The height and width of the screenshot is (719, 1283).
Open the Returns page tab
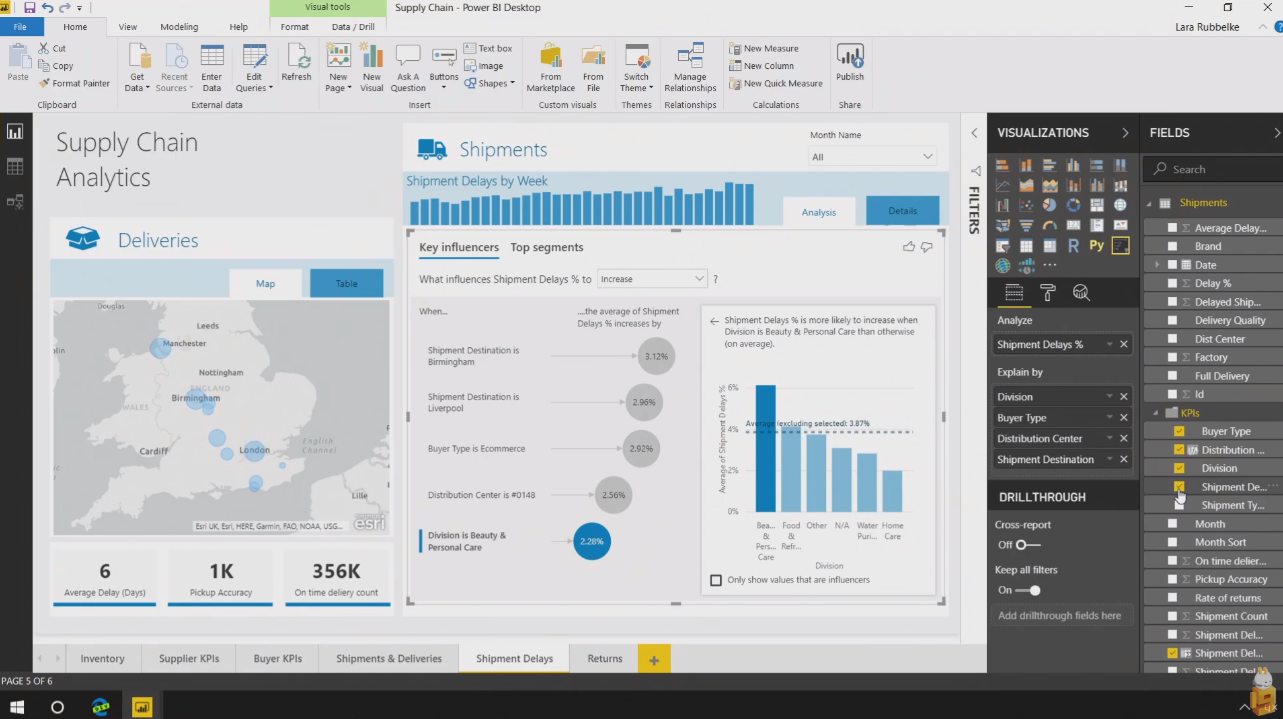pos(604,659)
